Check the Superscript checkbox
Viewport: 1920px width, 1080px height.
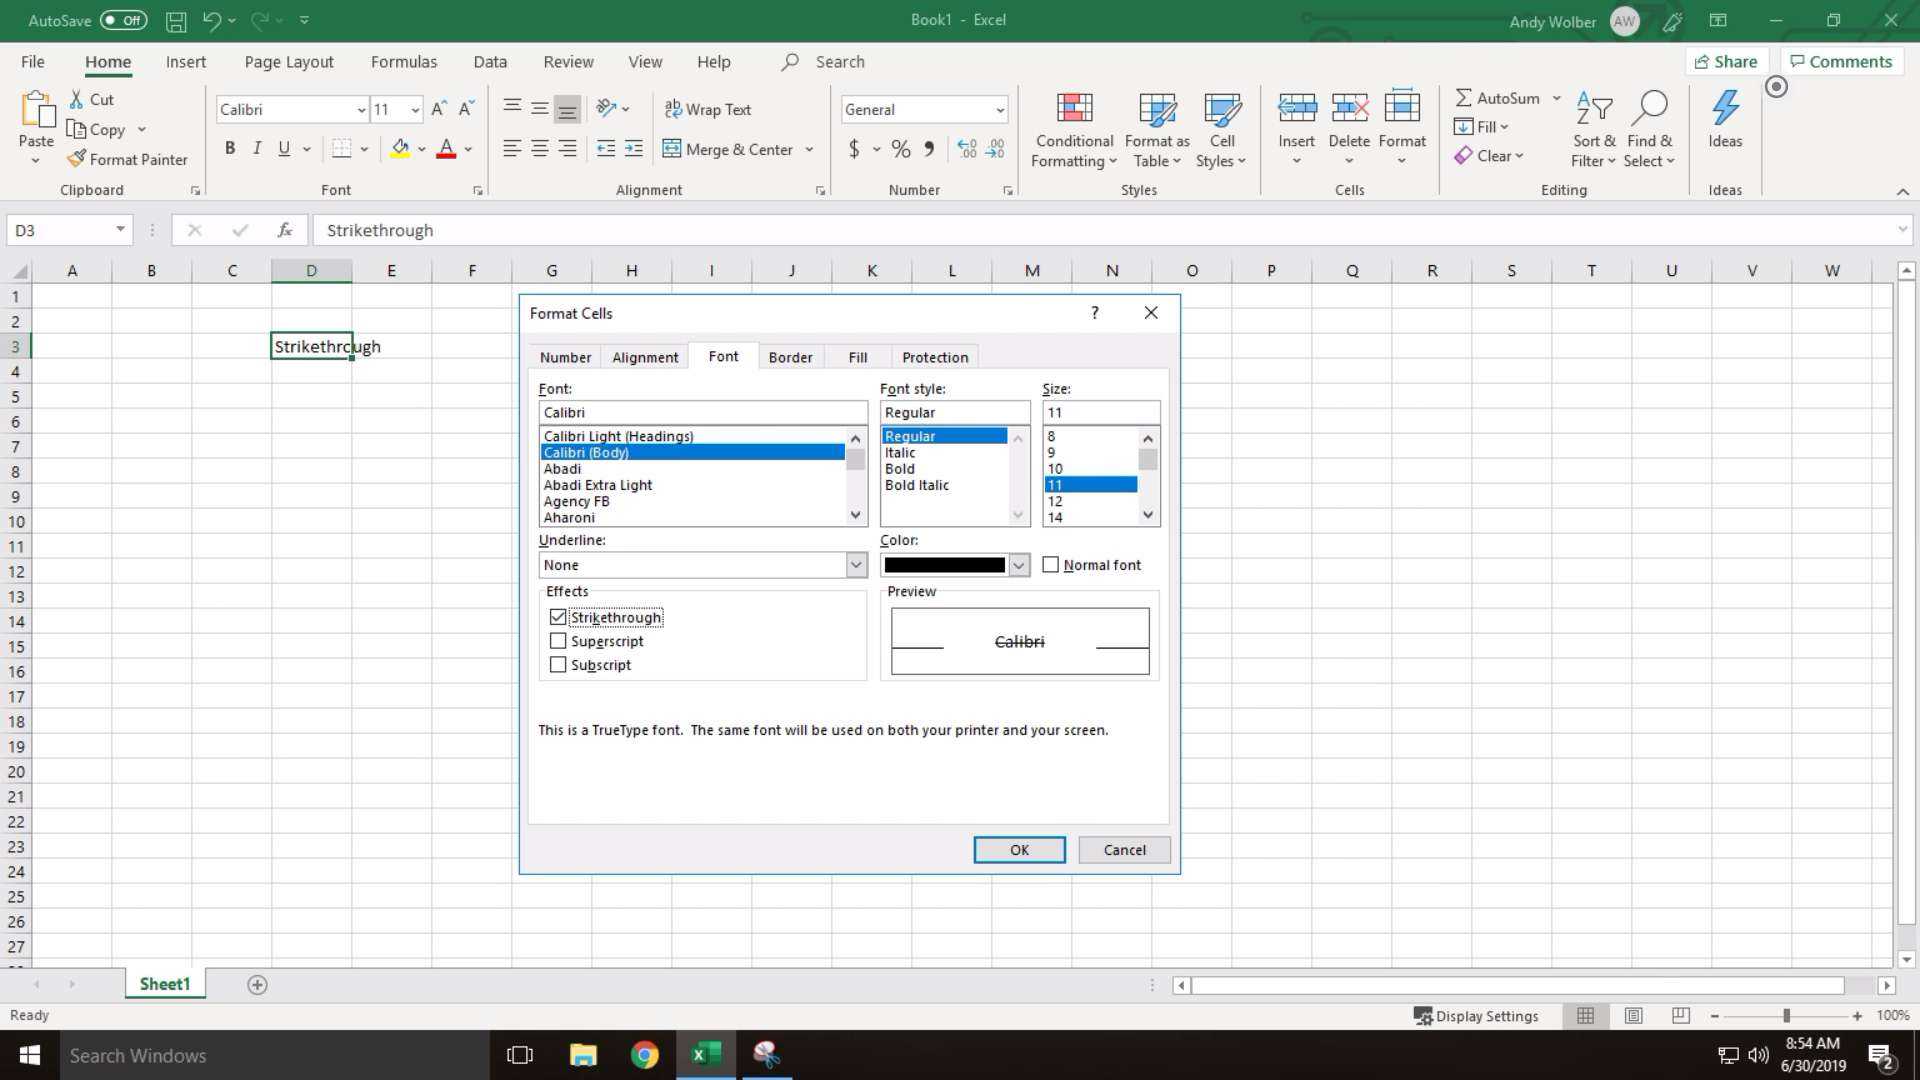(x=558, y=641)
